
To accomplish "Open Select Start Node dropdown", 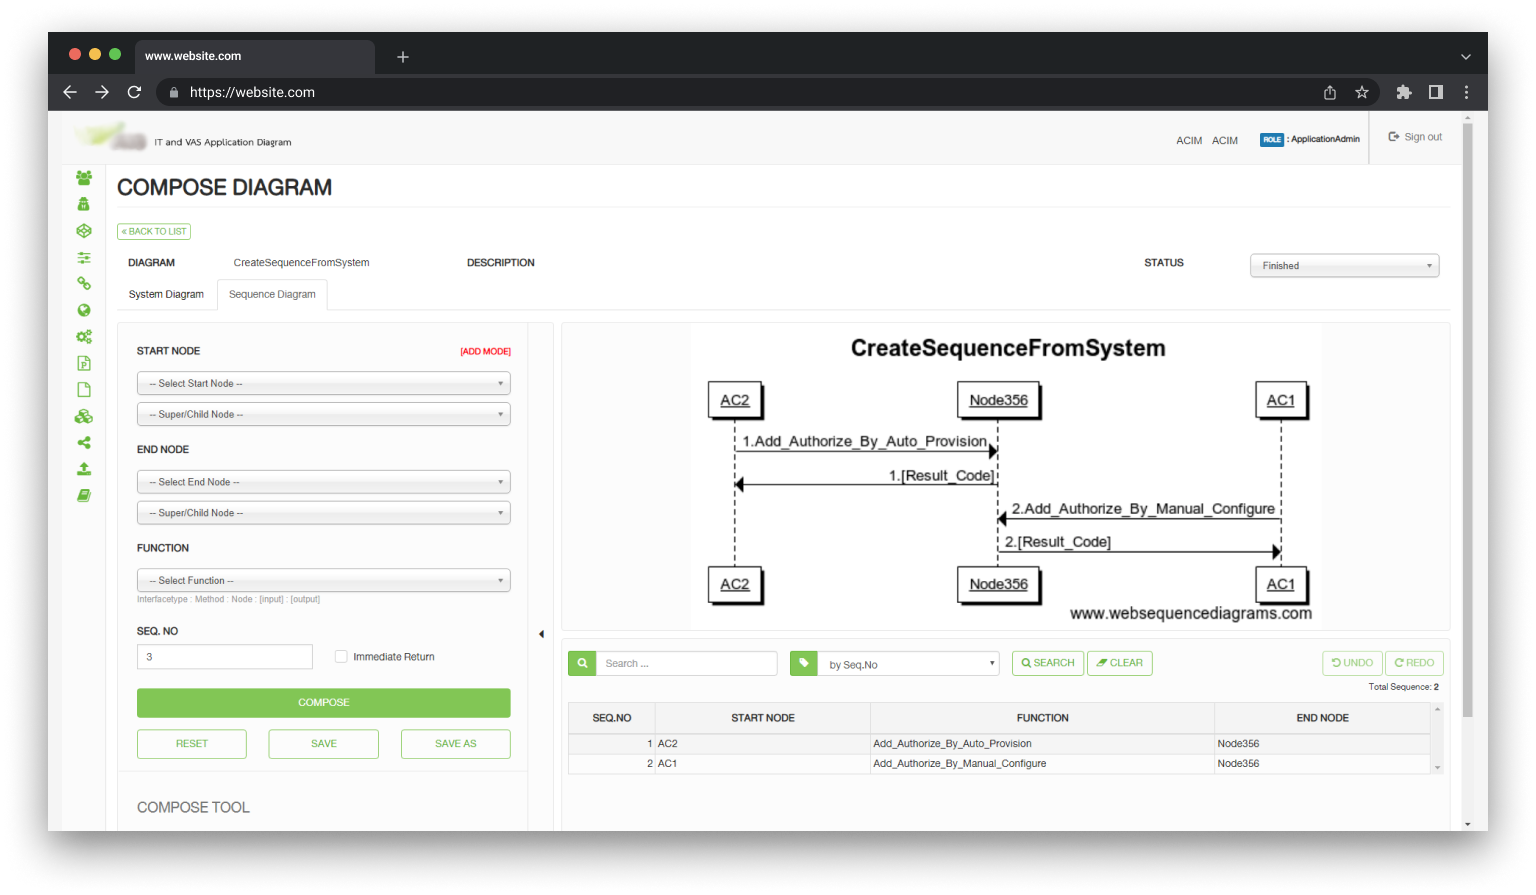I will [x=324, y=384].
